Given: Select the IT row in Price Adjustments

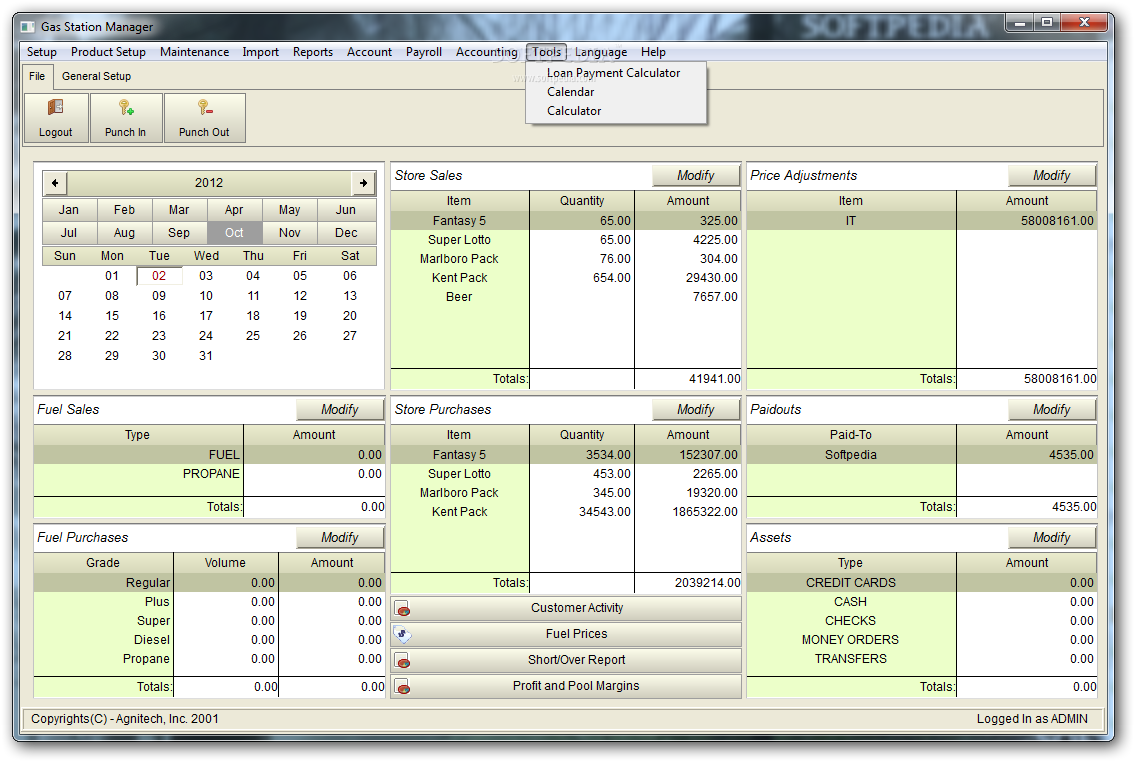Looking at the screenshot, I should [x=921, y=221].
